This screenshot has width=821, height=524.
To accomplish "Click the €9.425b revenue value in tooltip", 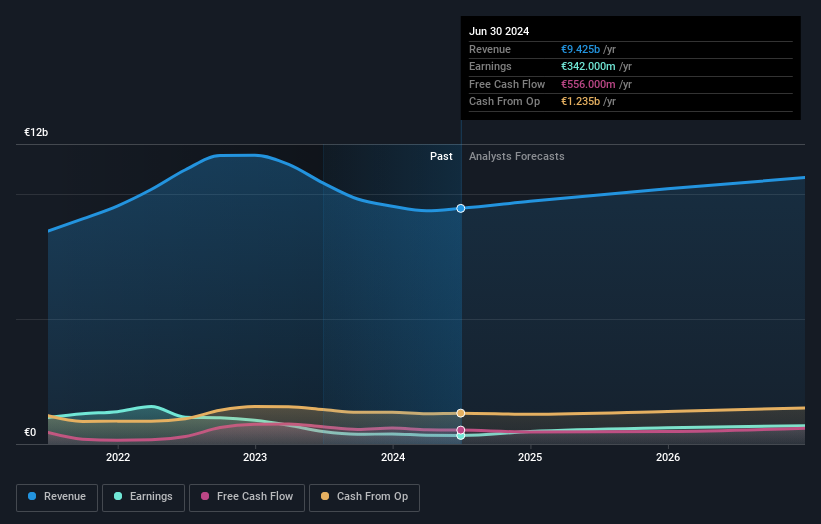I will pyautogui.click(x=581, y=49).
